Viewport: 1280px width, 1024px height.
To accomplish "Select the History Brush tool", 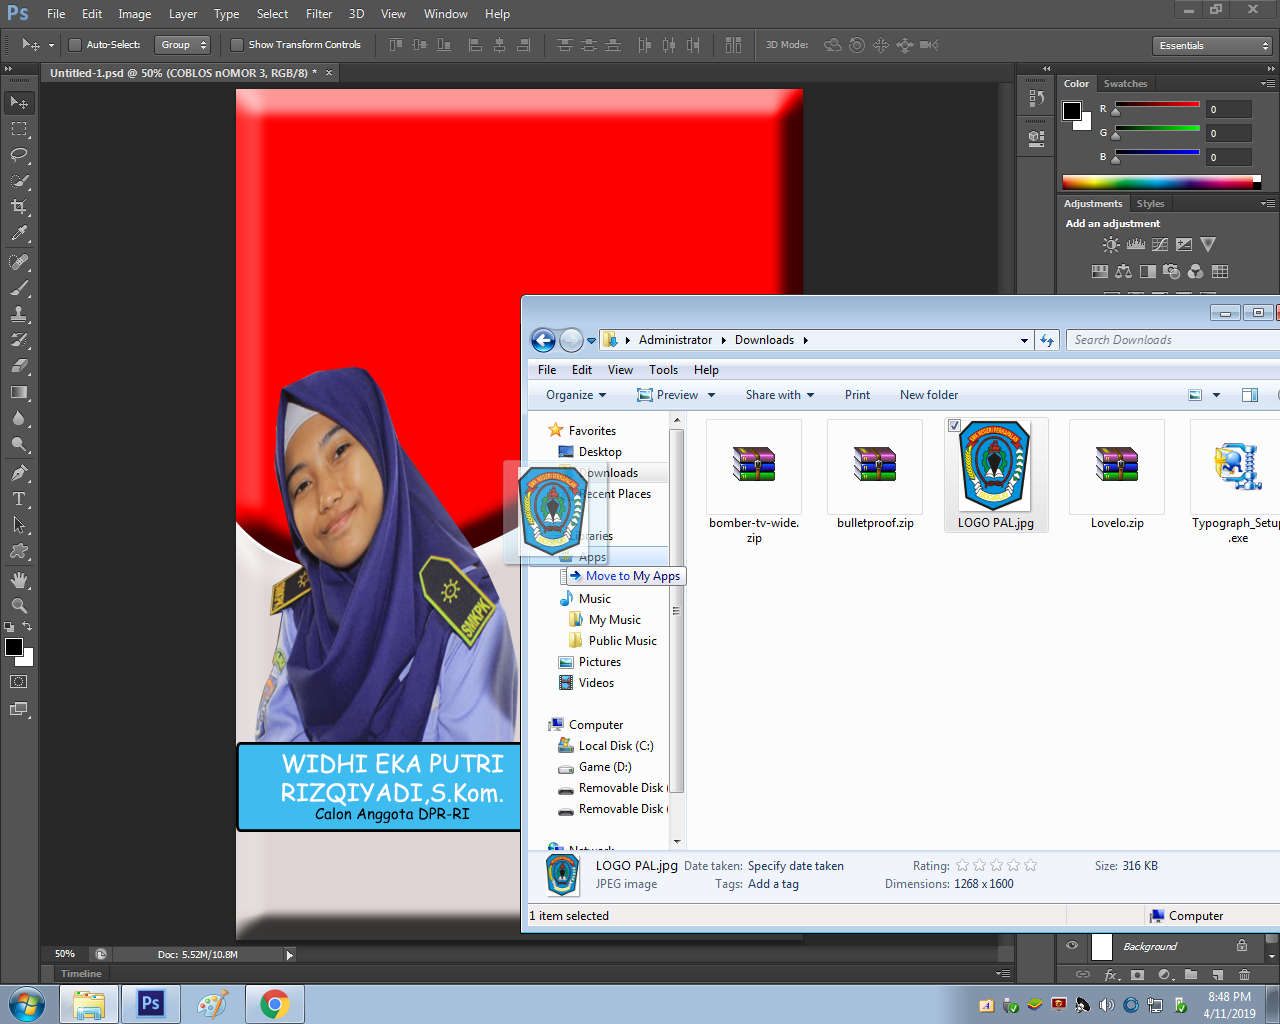I will click(x=19, y=340).
